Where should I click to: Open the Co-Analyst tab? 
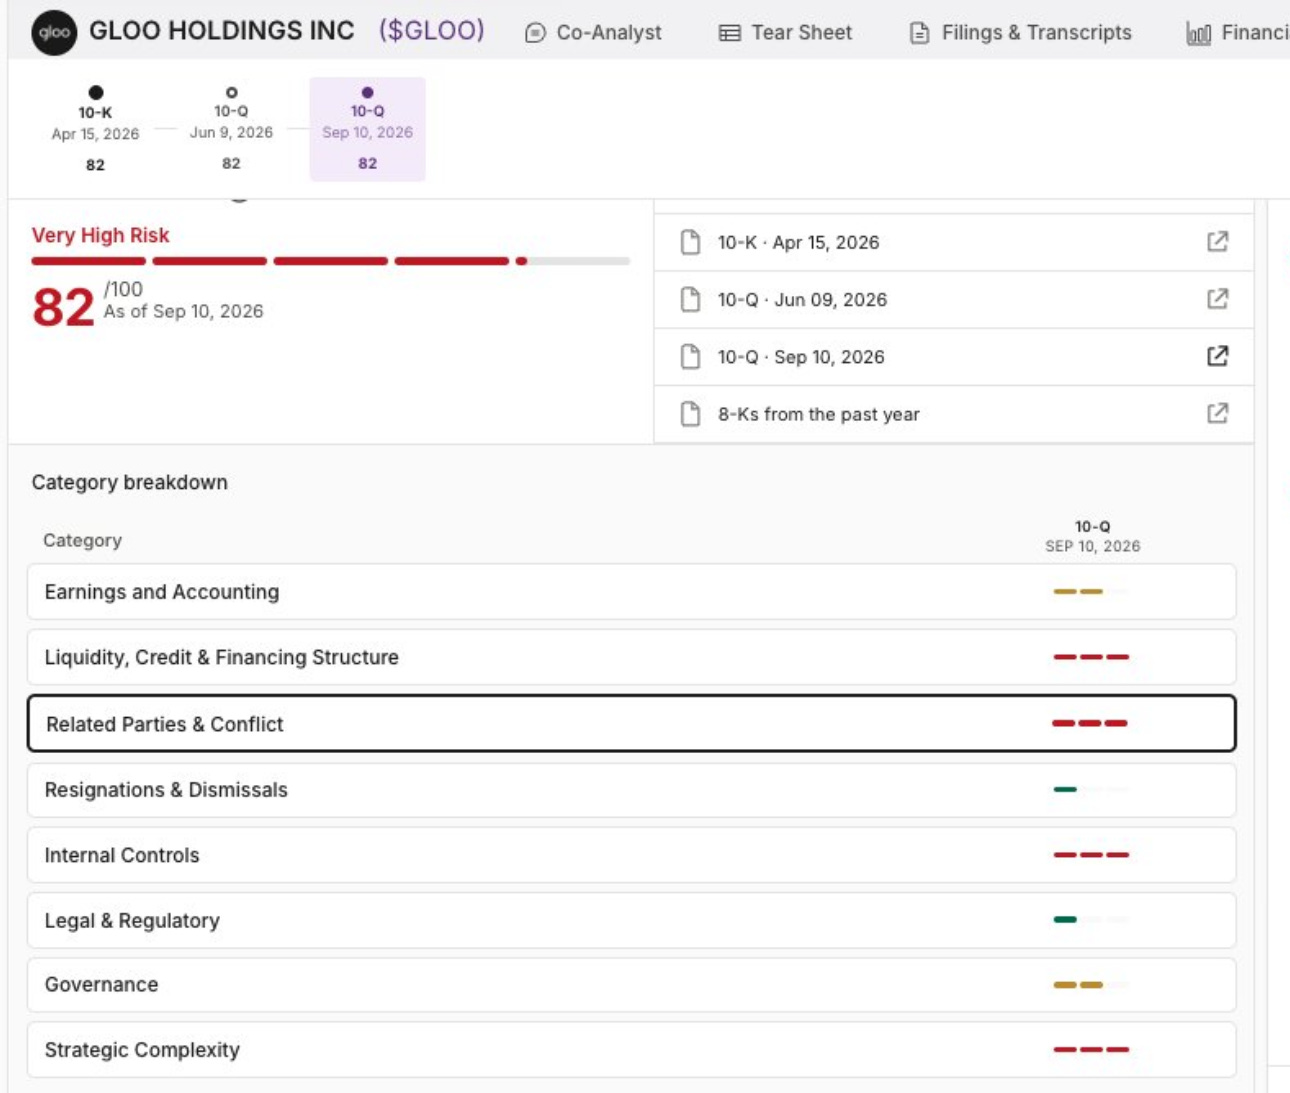point(593,33)
